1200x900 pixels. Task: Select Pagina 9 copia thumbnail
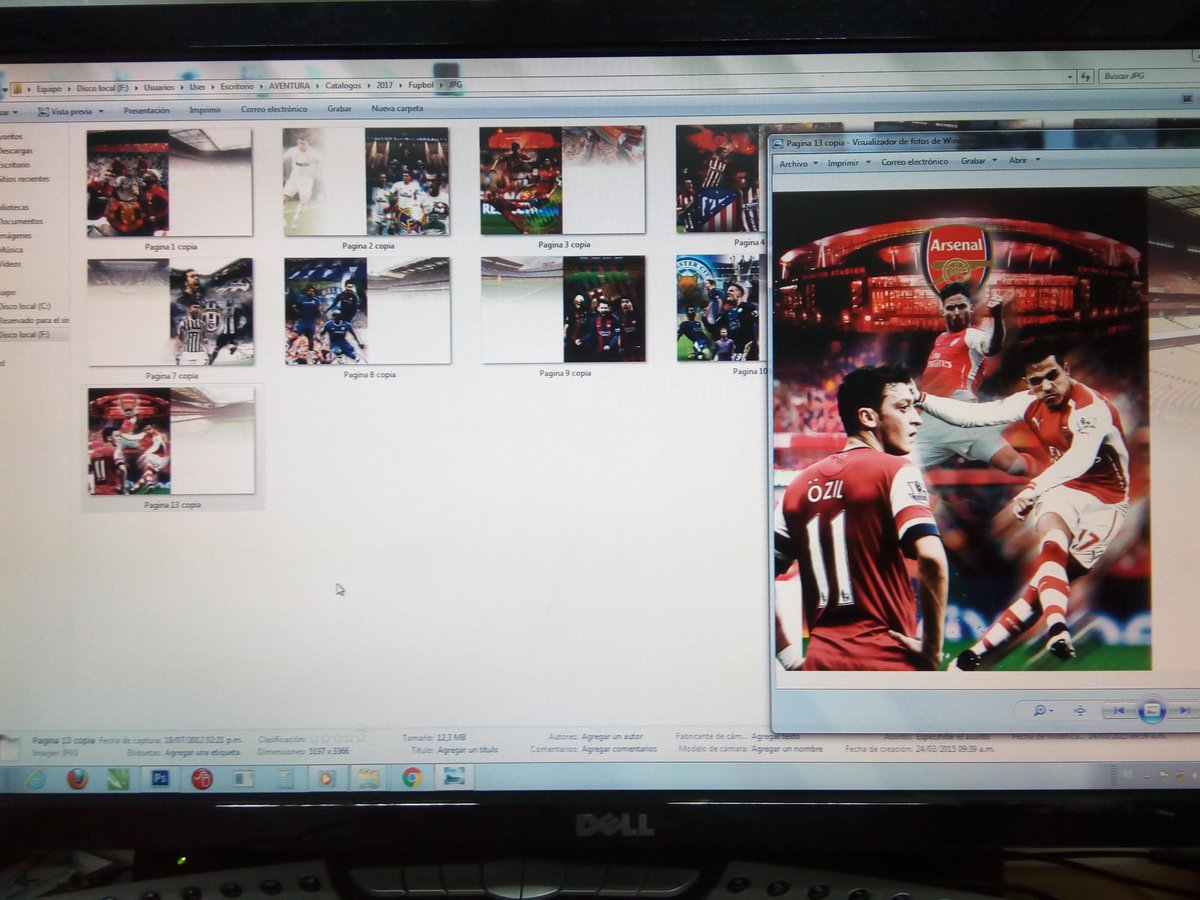[x=564, y=309]
